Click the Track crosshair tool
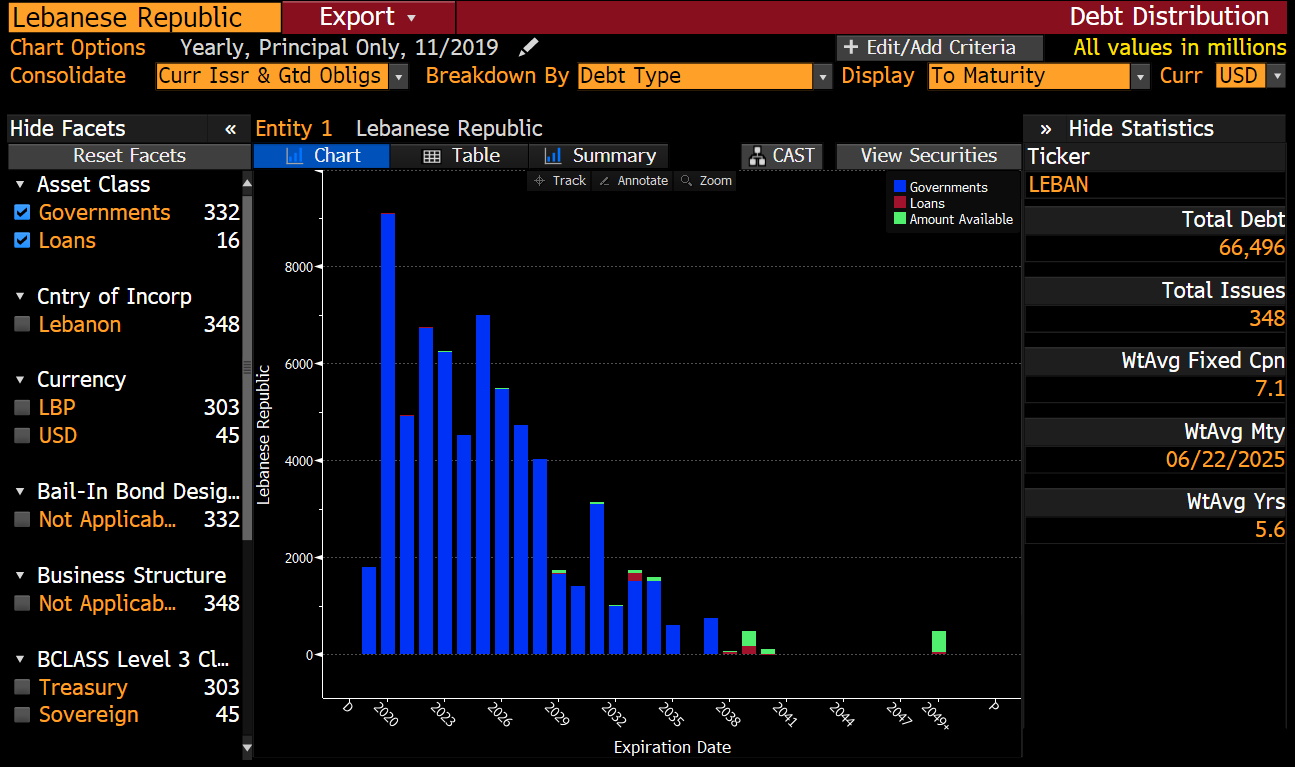 point(560,181)
